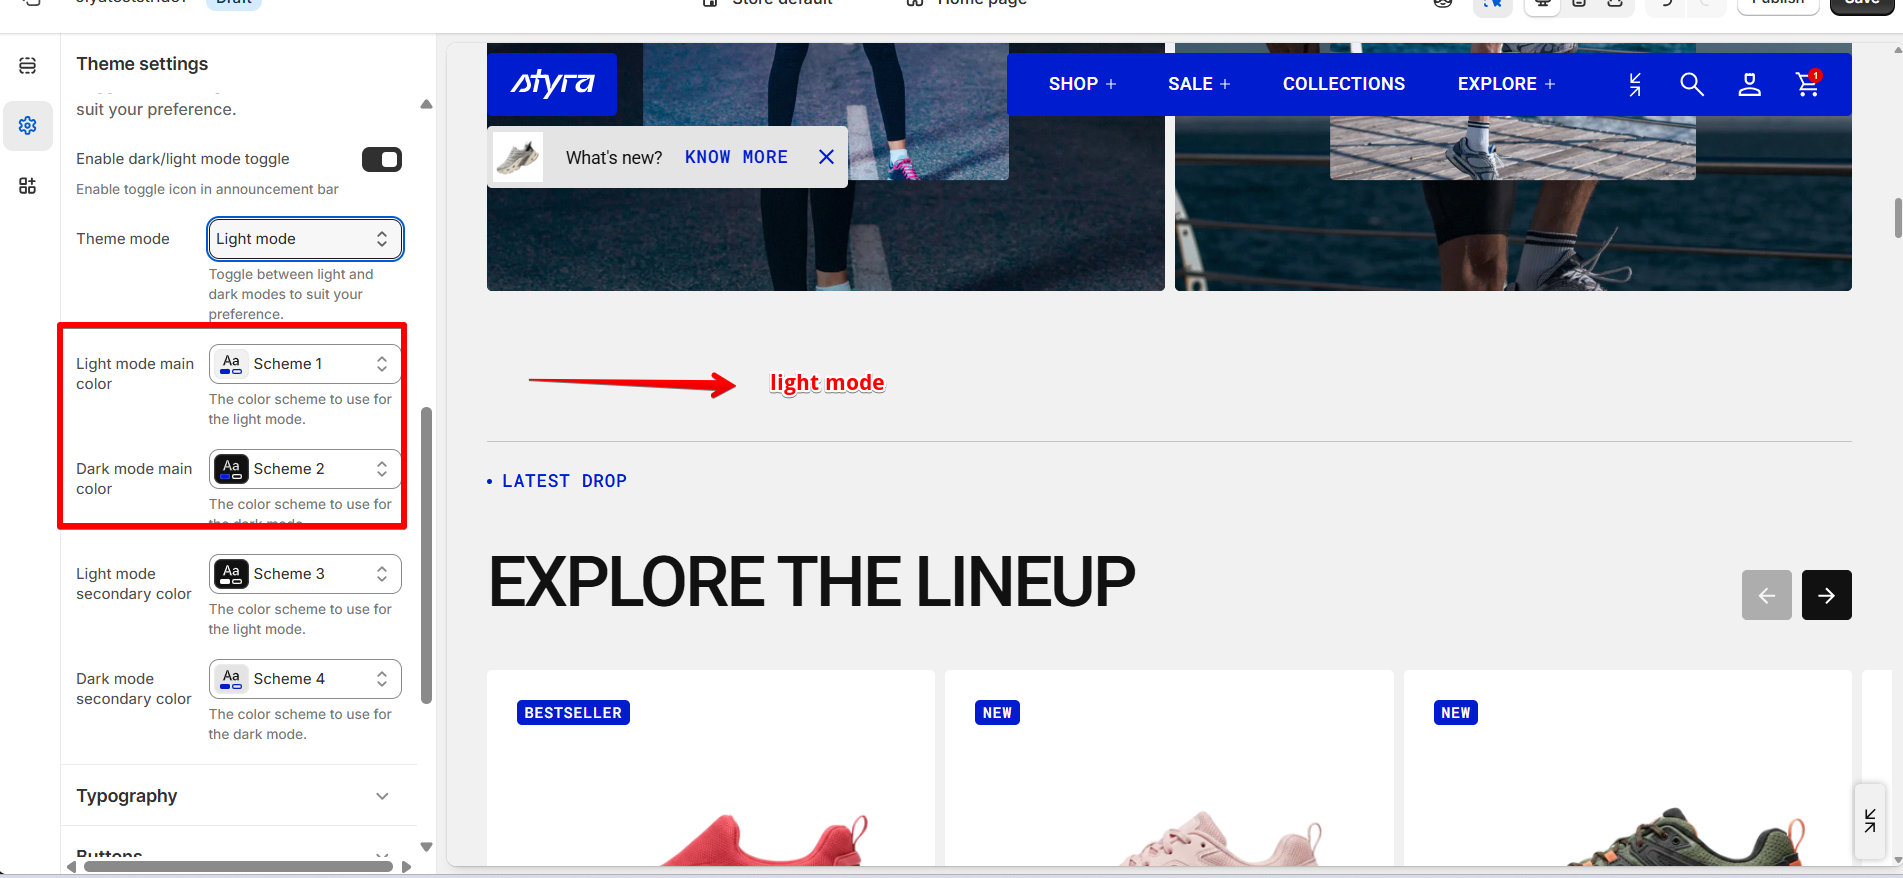The image size is (1903, 878).
Task: Close the What's new announcement
Action: click(x=826, y=157)
